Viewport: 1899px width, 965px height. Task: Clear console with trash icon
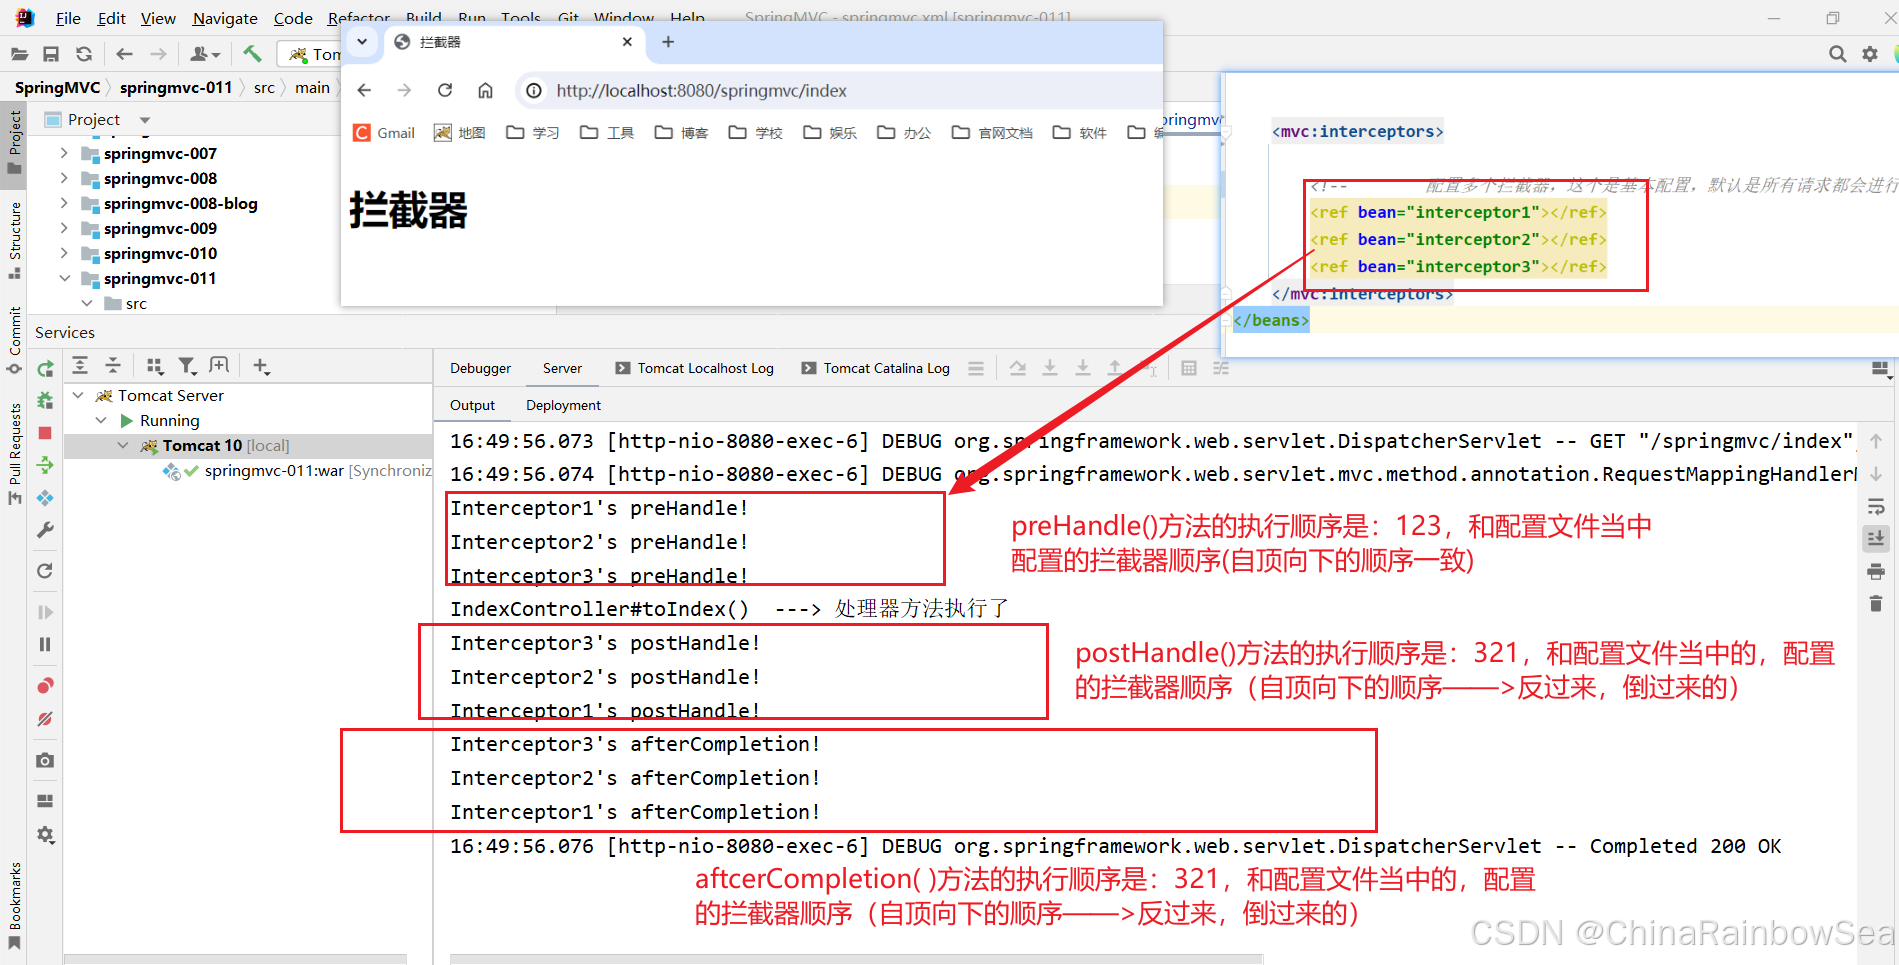[1876, 604]
